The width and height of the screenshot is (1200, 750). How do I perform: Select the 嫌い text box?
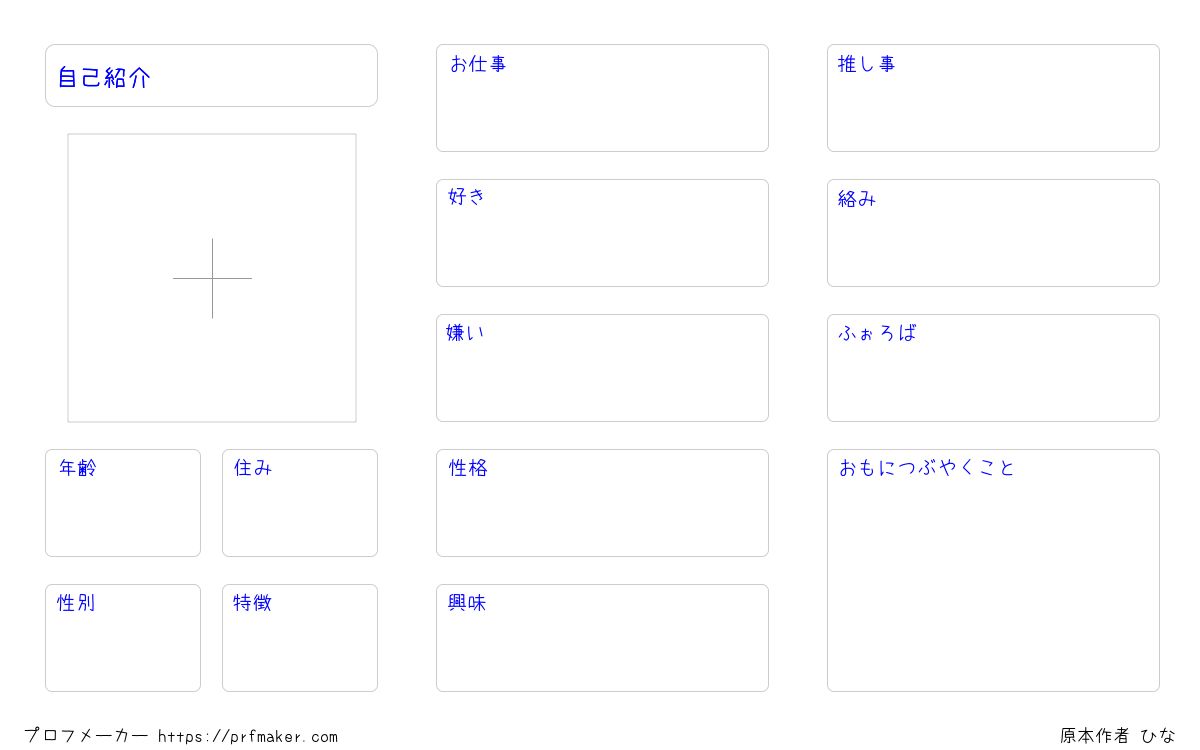tap(602, 368)
